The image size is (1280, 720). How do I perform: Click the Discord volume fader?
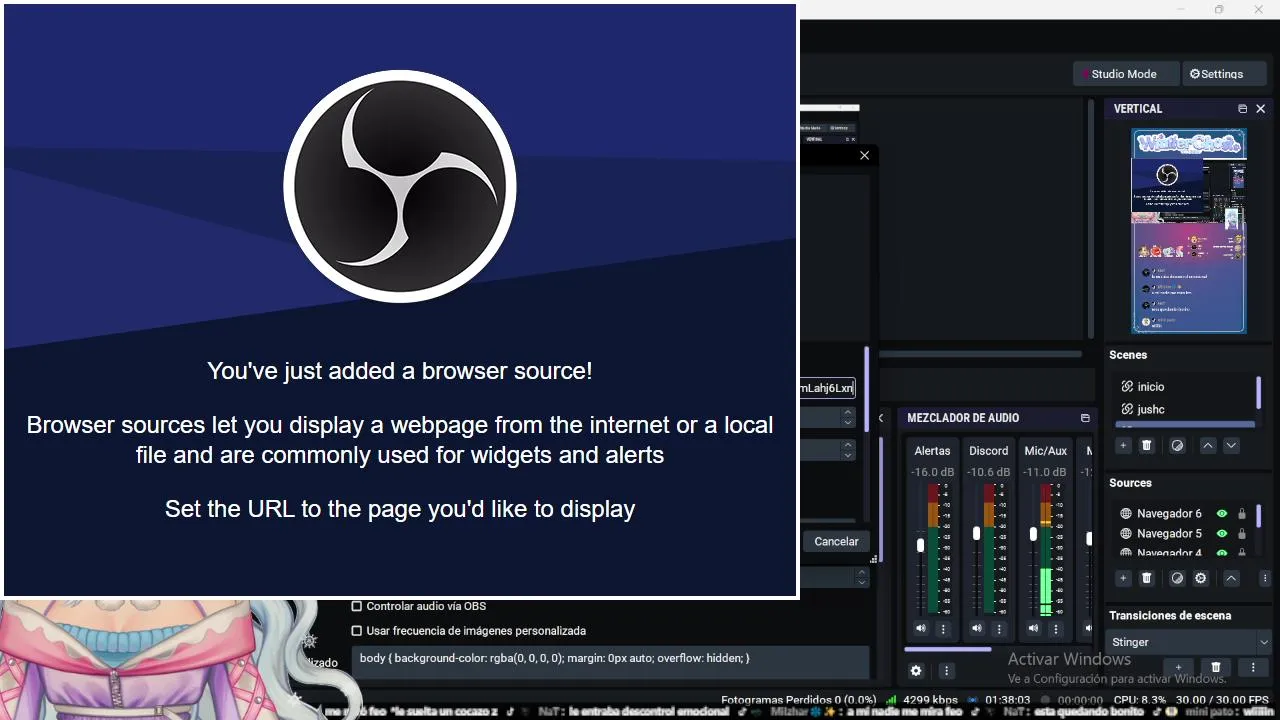pos(977,534)
